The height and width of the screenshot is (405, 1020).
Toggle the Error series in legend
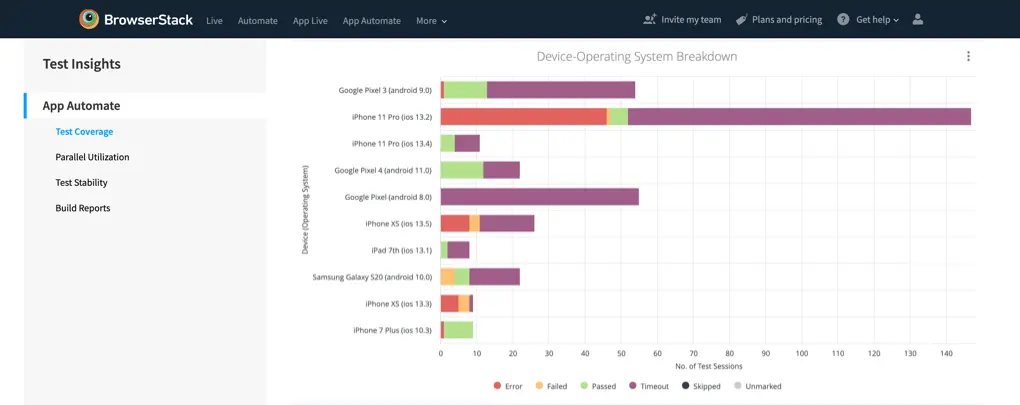click(508, 386)
